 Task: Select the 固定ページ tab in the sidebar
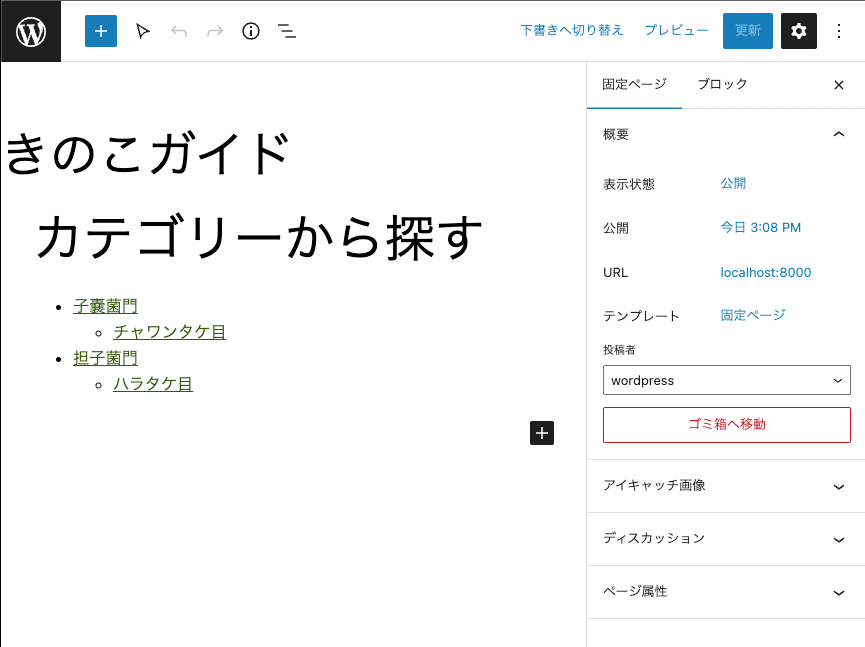tap(634, 84)
